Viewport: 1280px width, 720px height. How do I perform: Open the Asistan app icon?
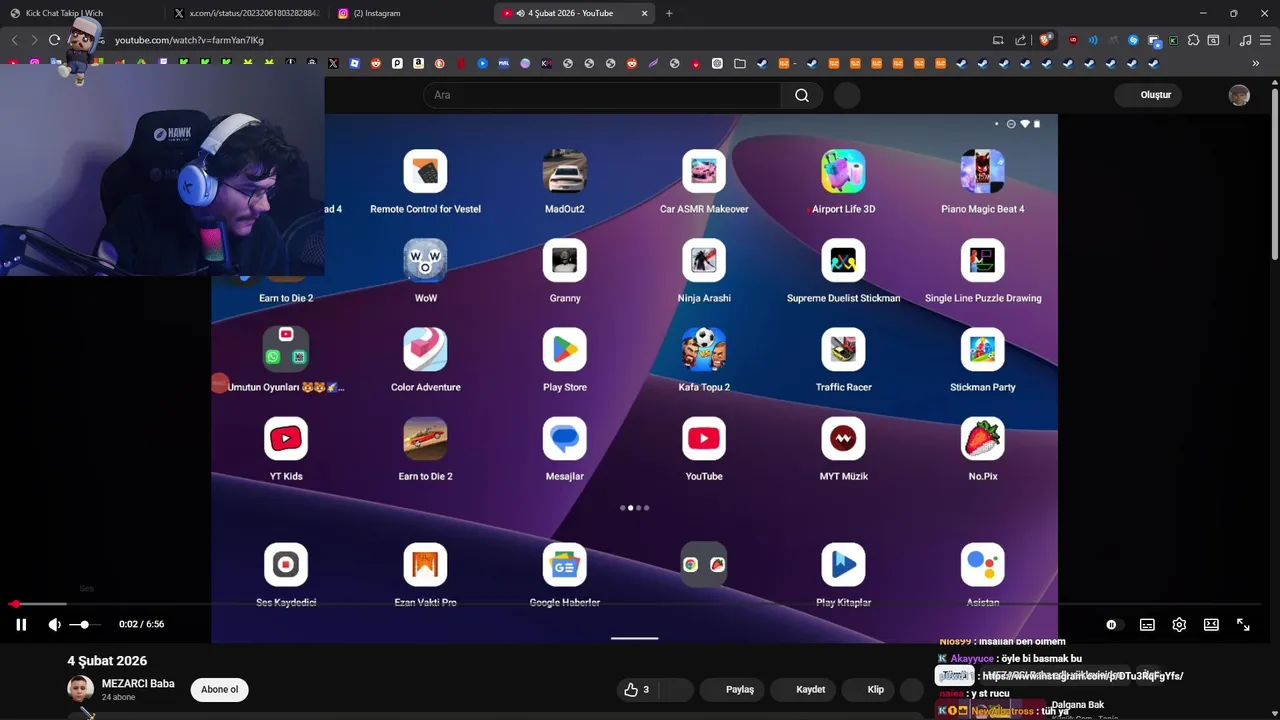point(983,565)
